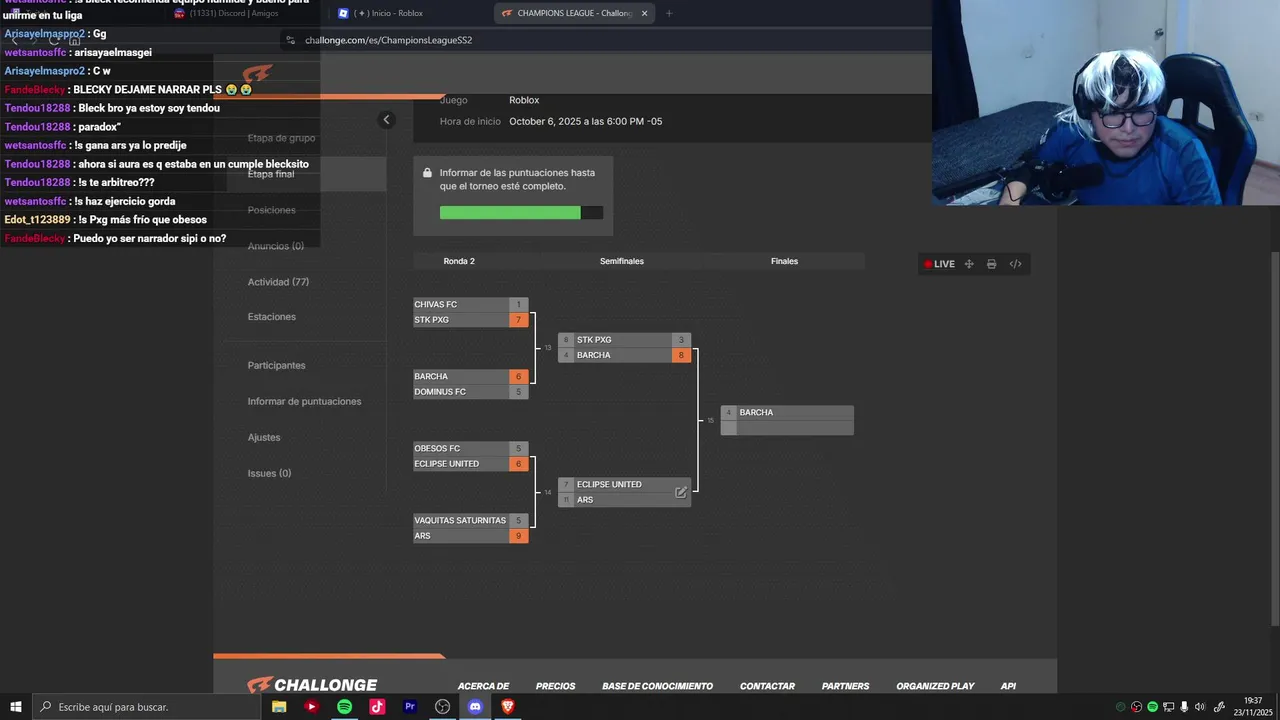The width and height of the screenshot is (1280, 720).
Task: Open the ACERCA DE footer link
Action: pos(483,686)
